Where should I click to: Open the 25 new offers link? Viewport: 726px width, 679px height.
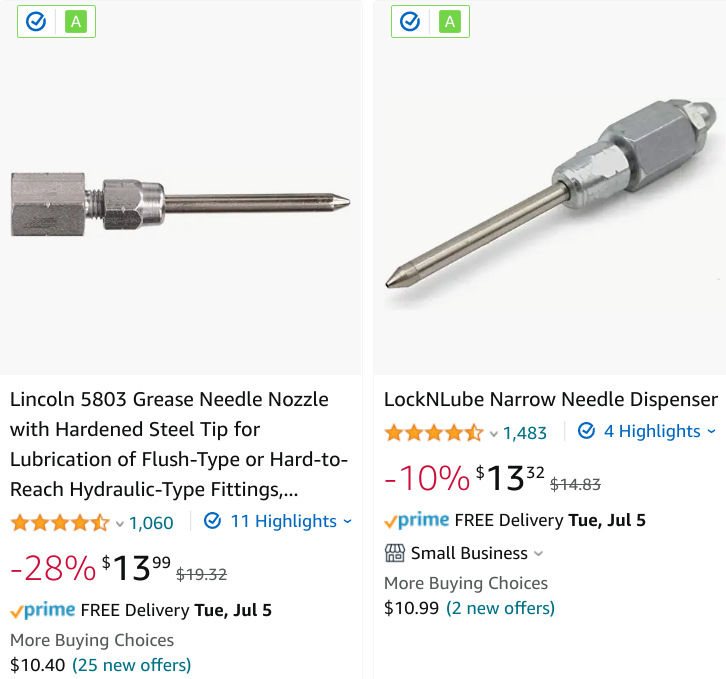(131, 664)
